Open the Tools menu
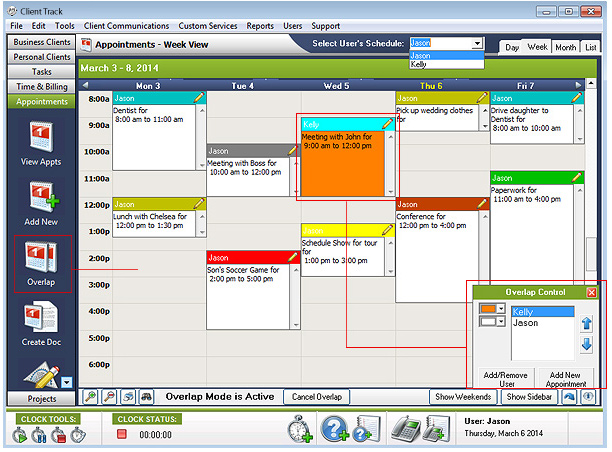 64,26
